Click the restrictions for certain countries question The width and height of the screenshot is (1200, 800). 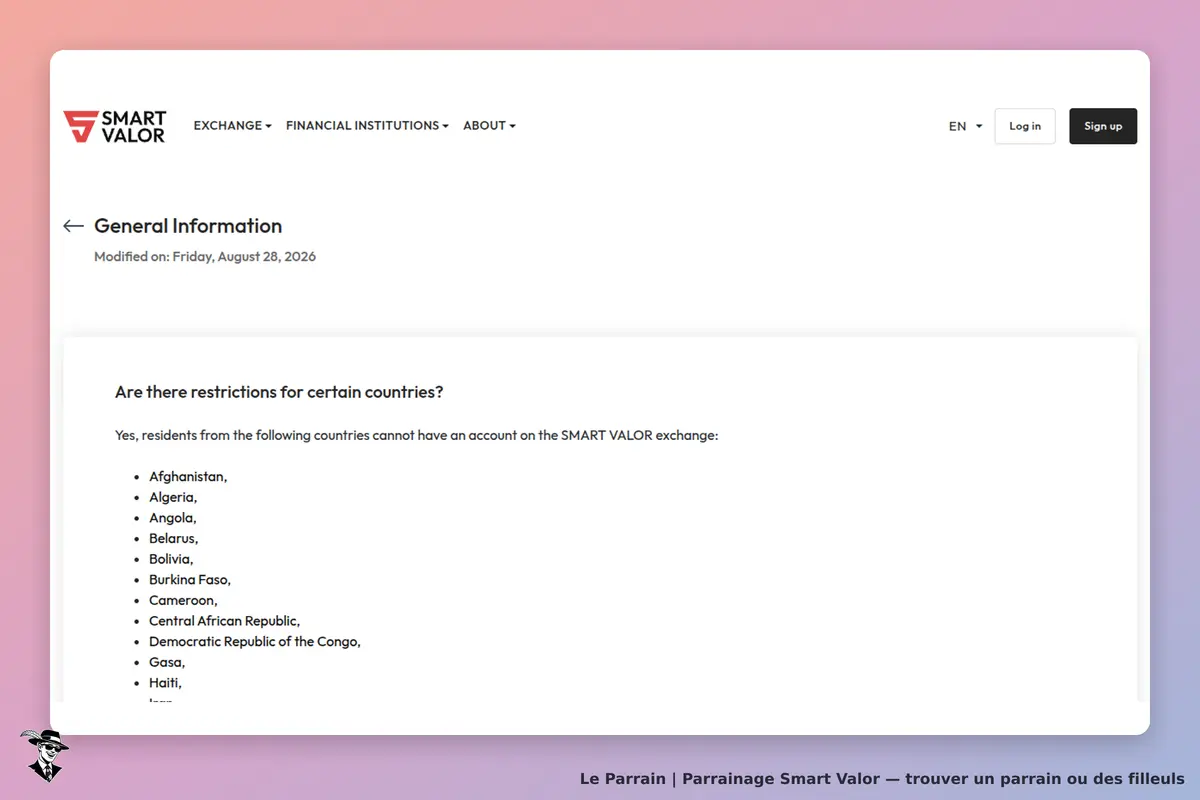(279, 392)
